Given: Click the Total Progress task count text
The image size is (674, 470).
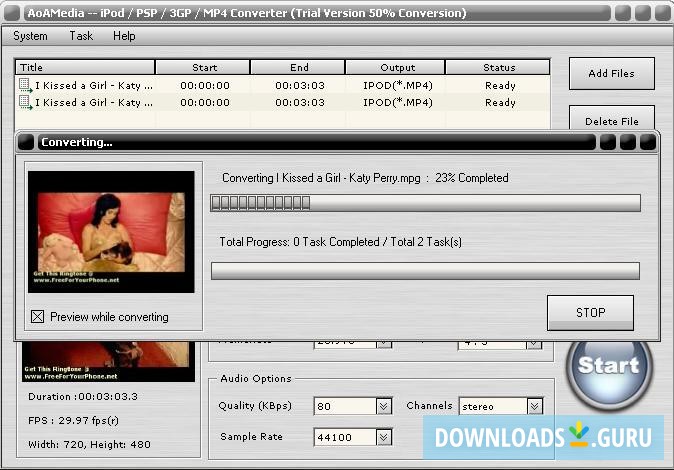Looking at the screenshot, I should (340, 242).
